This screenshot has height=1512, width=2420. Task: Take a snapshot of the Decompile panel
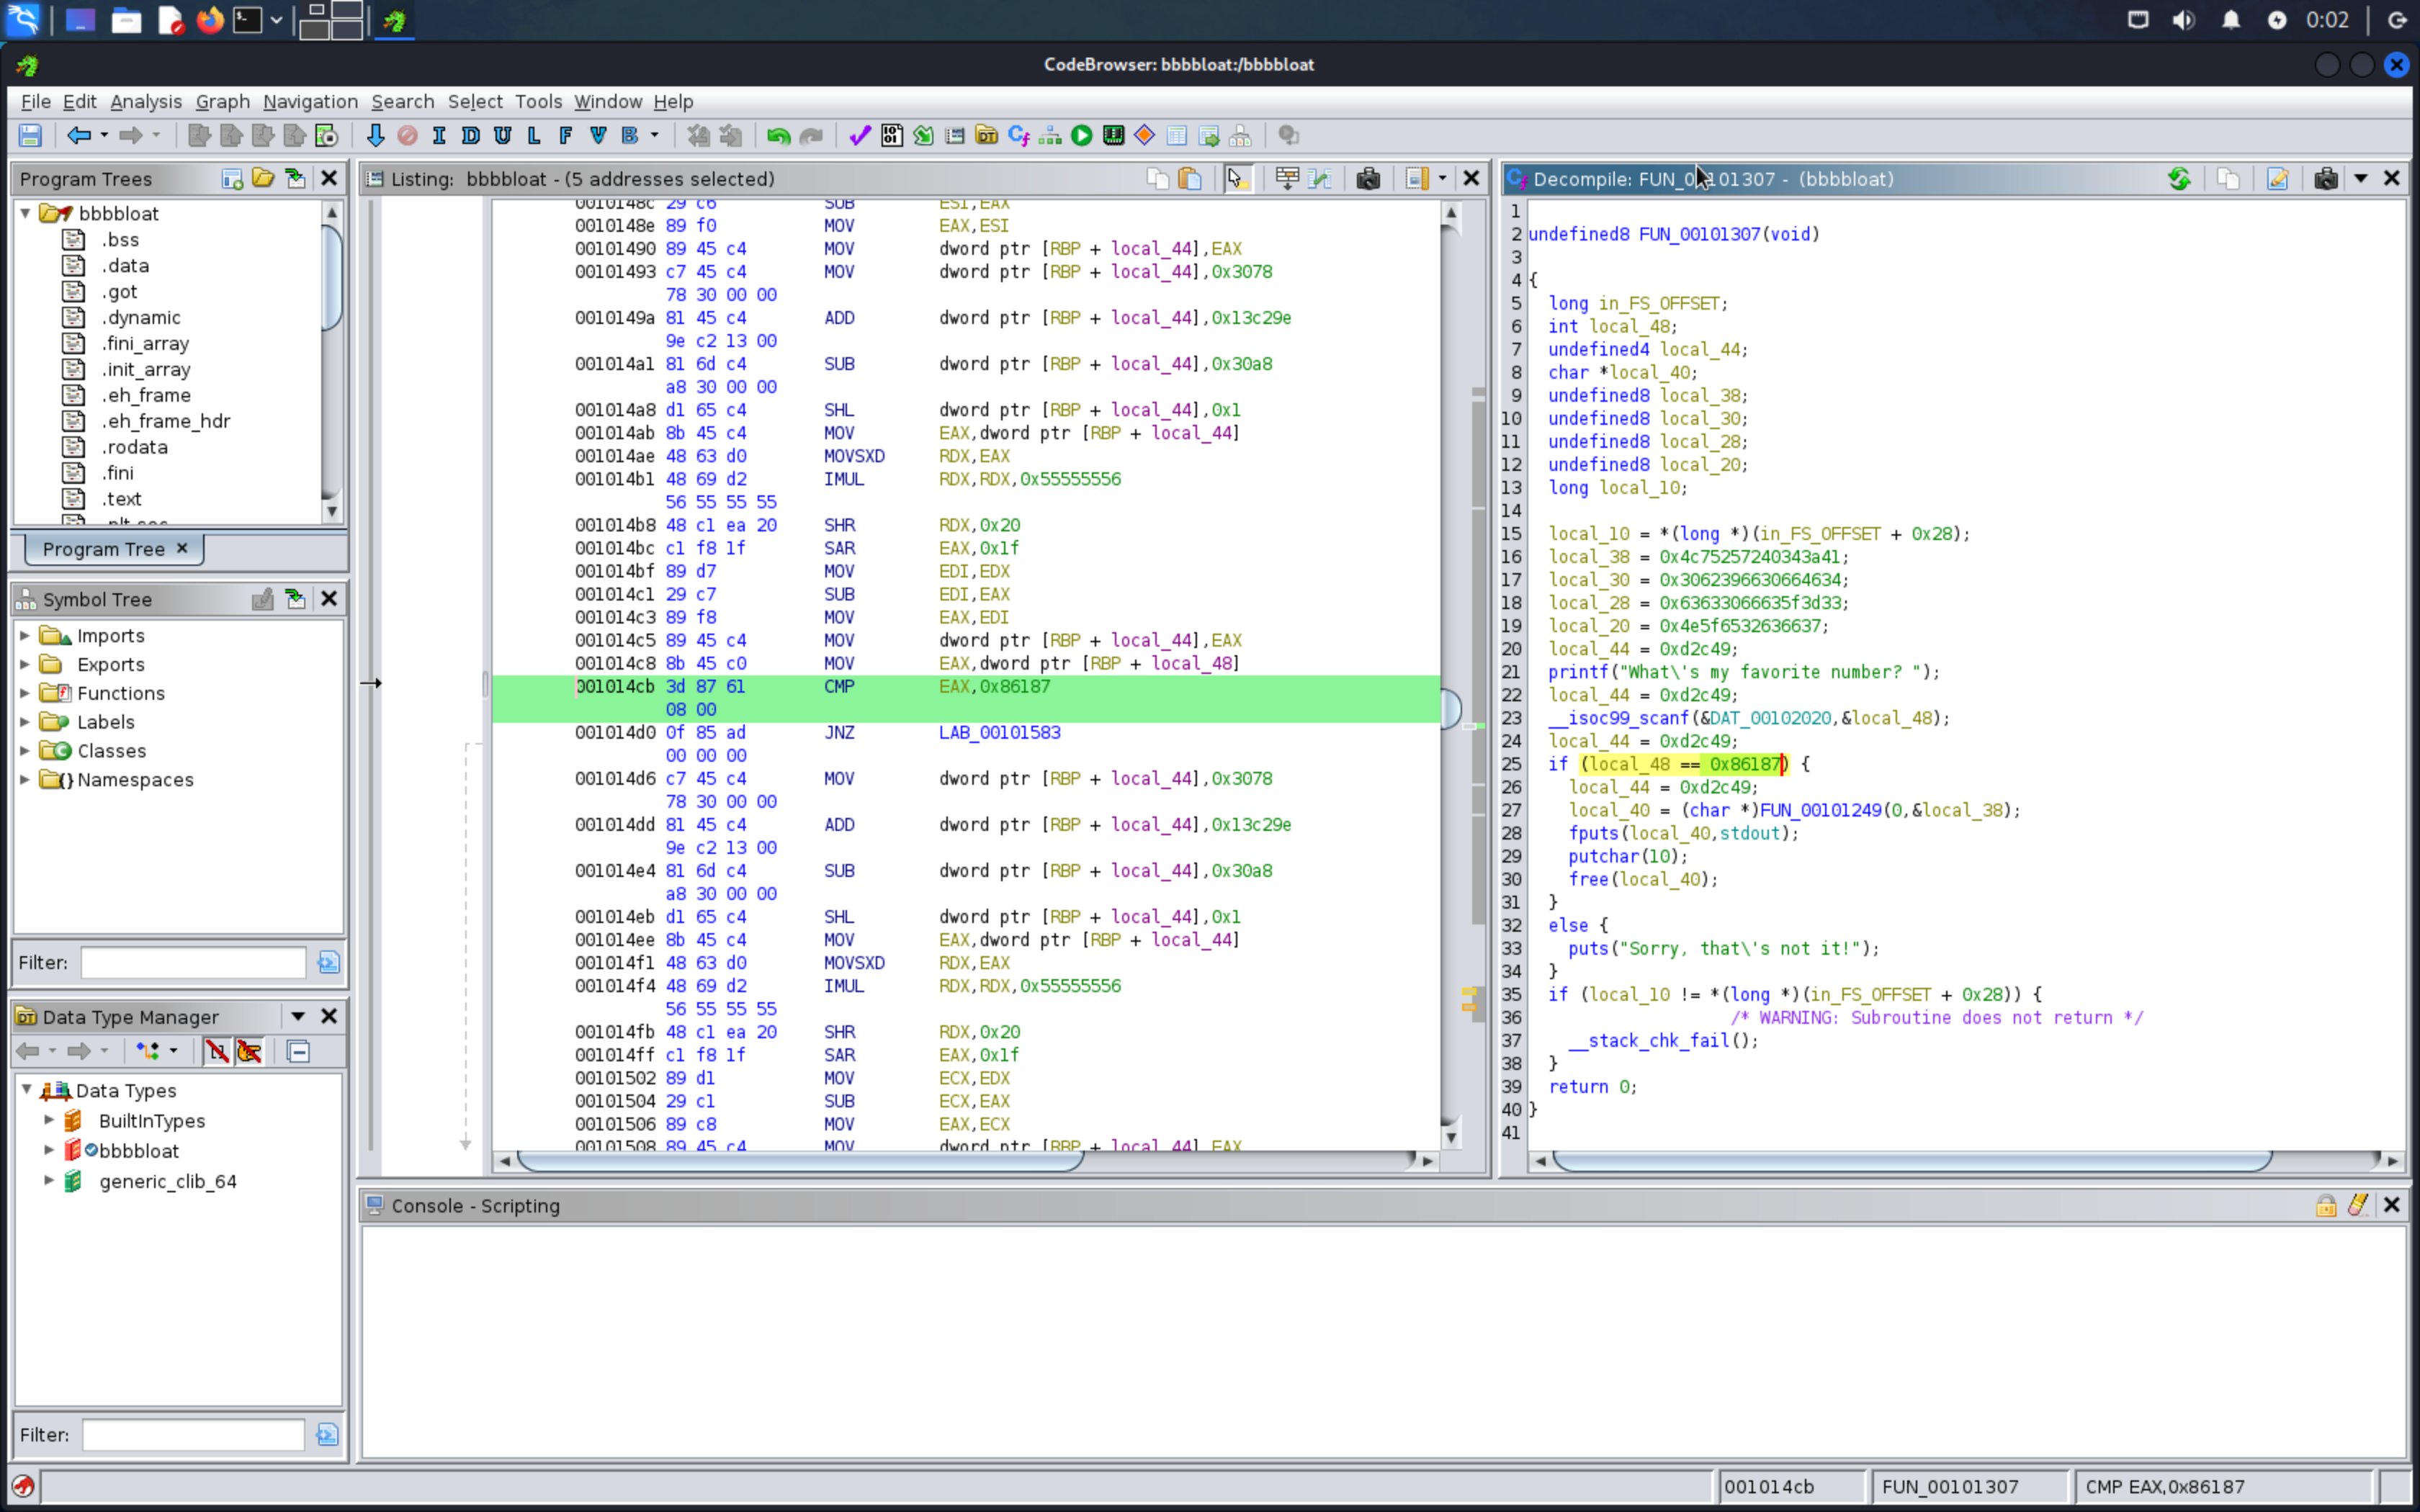[x=2325, y=179]
